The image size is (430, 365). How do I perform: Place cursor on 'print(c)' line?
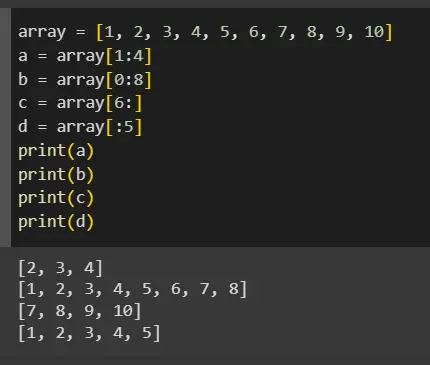click(x=56, y=198)
